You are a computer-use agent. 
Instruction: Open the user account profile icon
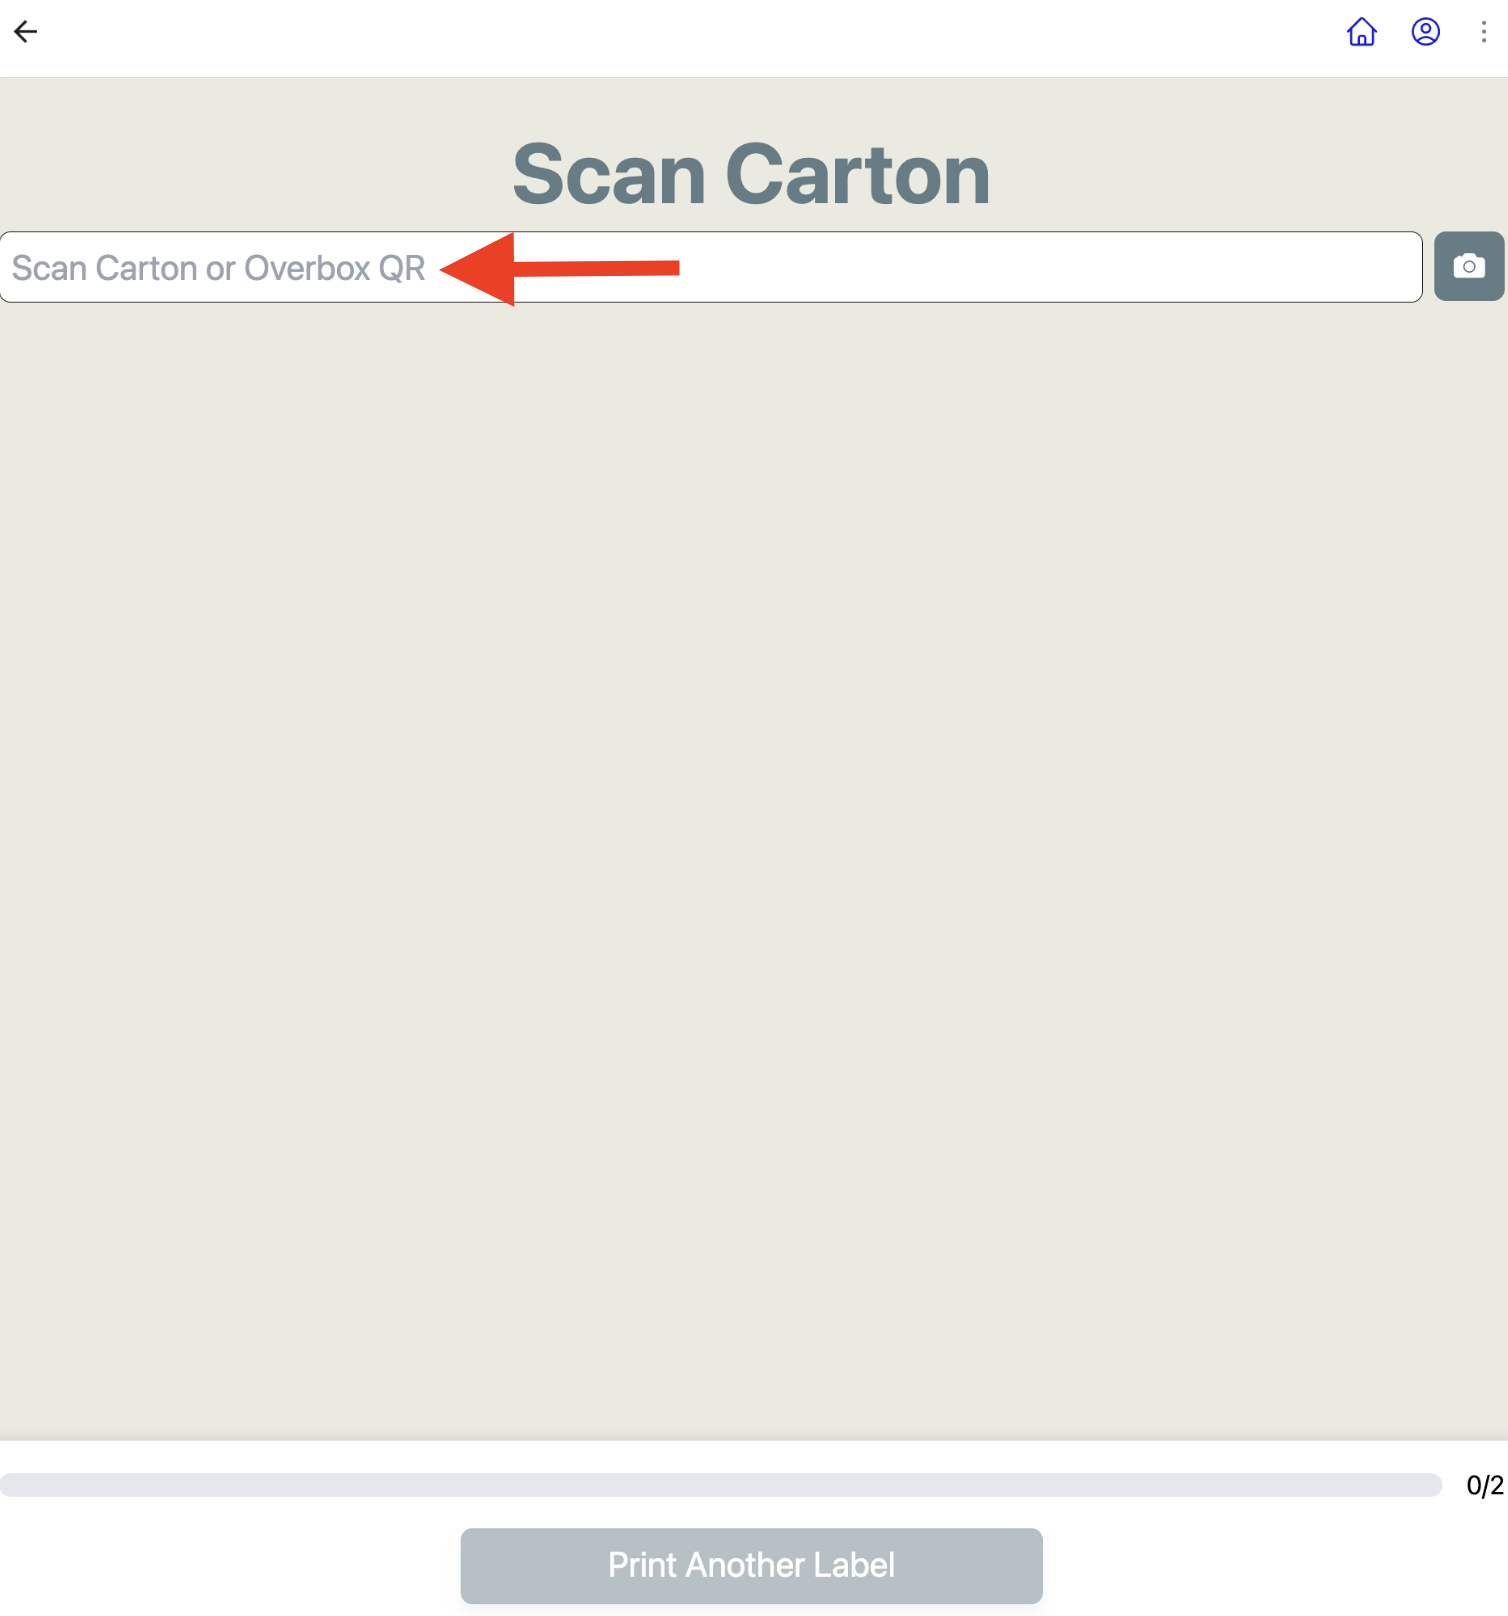click(x=1425, y=32)
